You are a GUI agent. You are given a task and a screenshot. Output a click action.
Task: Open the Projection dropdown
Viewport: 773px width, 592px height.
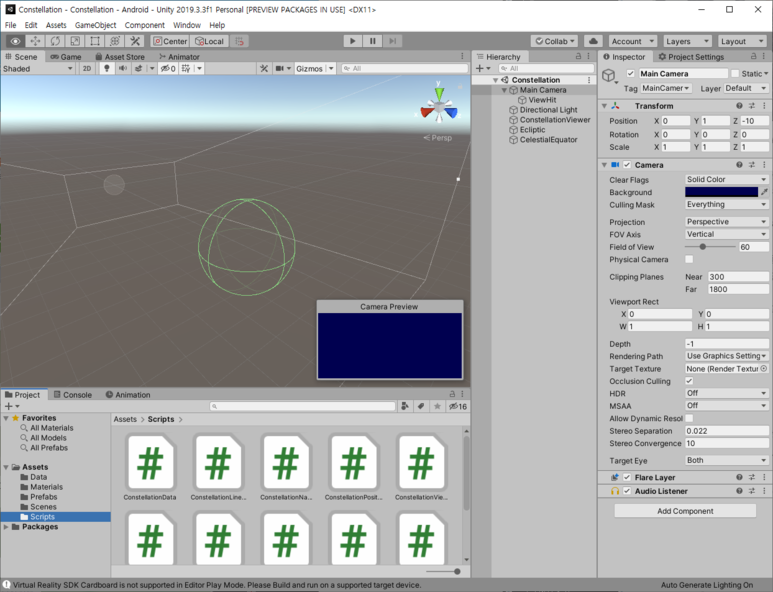(x=727, y=222)
